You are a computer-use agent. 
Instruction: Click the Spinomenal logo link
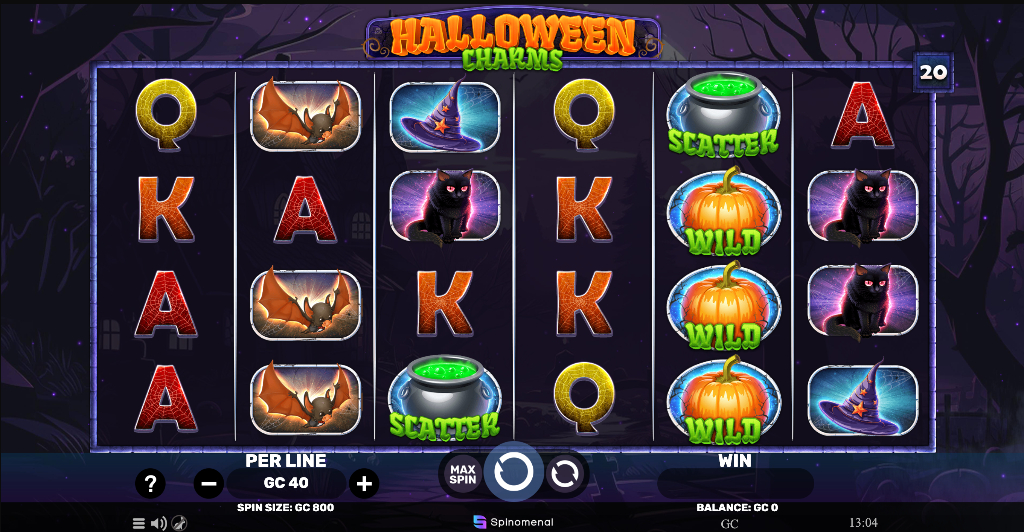click(x=513, y=522)
